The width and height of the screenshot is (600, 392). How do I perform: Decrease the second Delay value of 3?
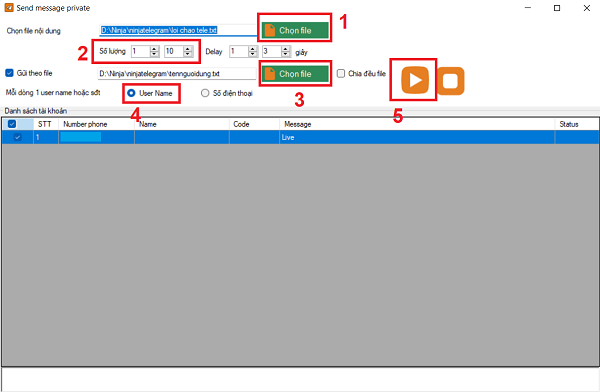[x=286, y=54]
